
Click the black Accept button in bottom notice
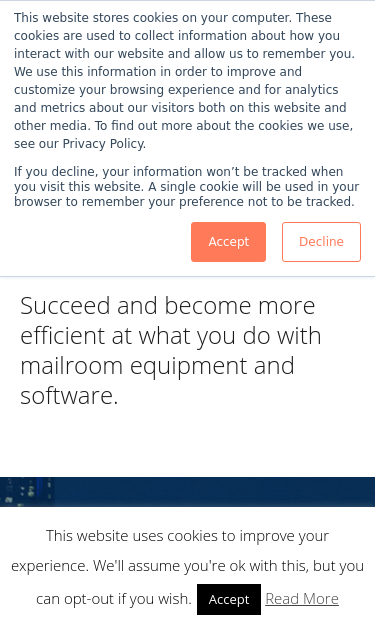tap(229, 599)
